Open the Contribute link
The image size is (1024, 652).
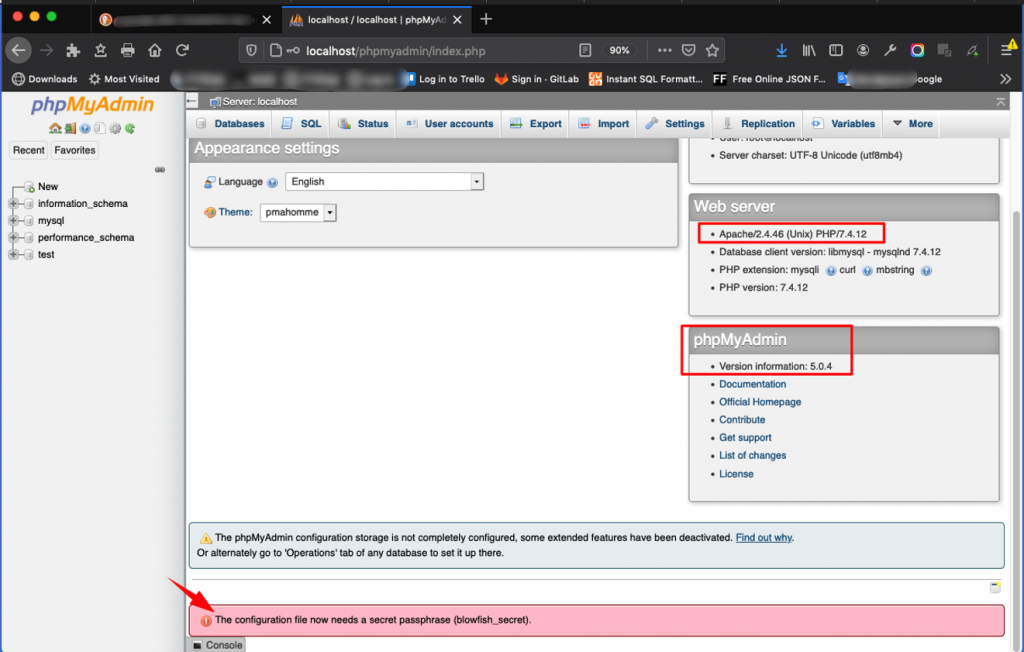click(x=742, y=419)
